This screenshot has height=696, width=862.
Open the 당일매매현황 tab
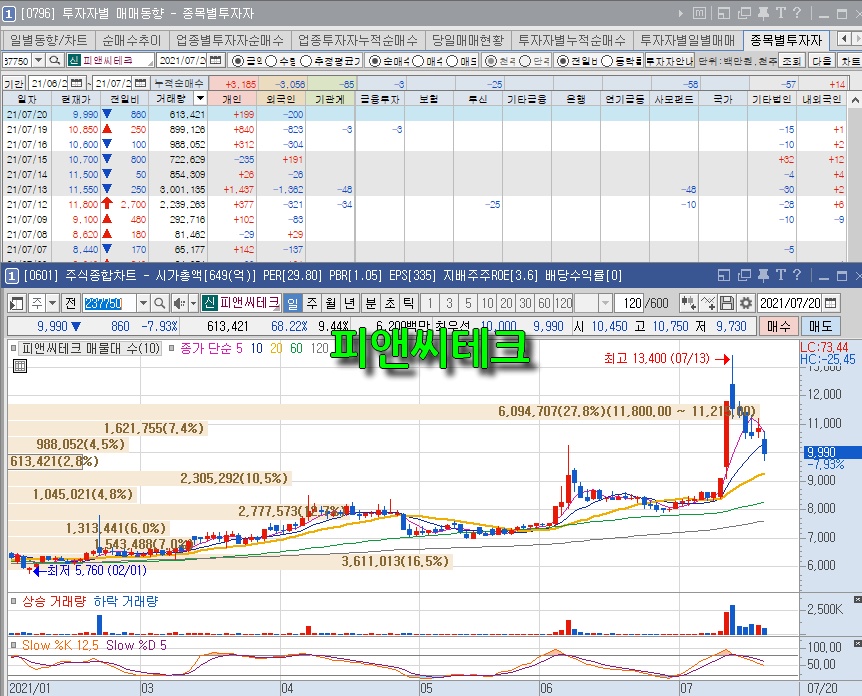click(467, 40)
